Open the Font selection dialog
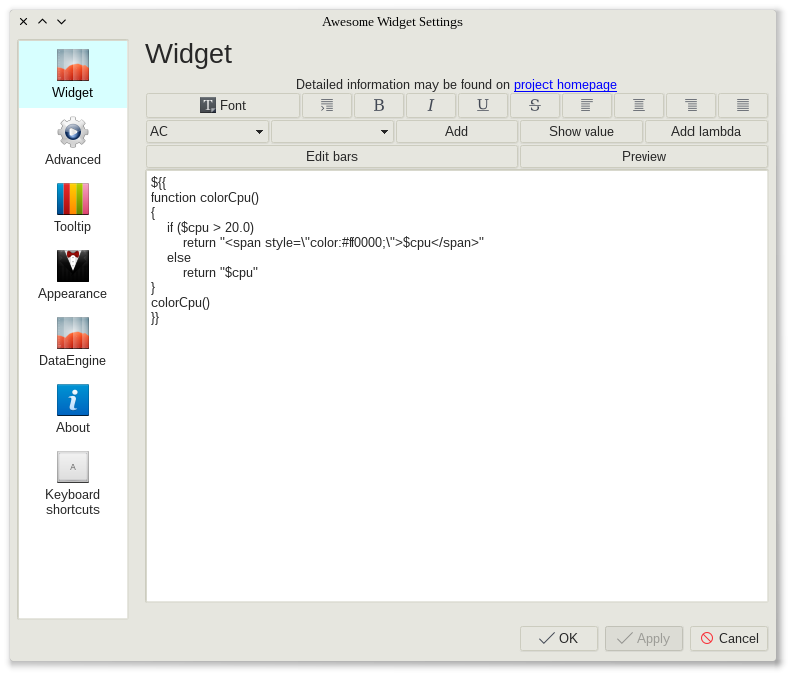The height and width of the screenshot is (677, 792). click(223, 106)
